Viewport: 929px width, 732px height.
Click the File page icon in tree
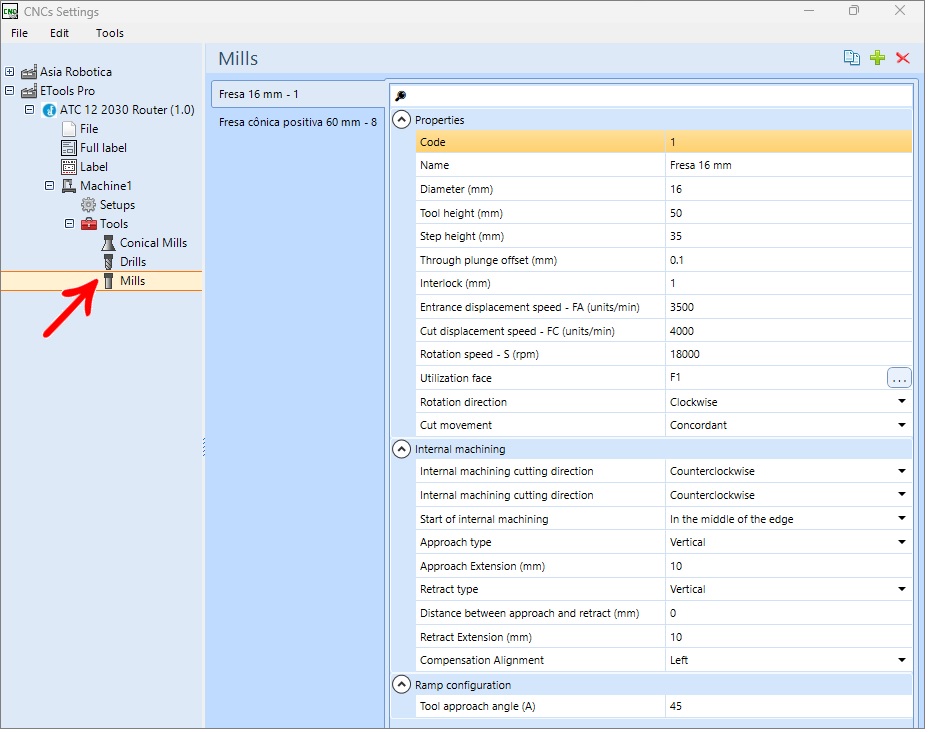click(69, 129)
